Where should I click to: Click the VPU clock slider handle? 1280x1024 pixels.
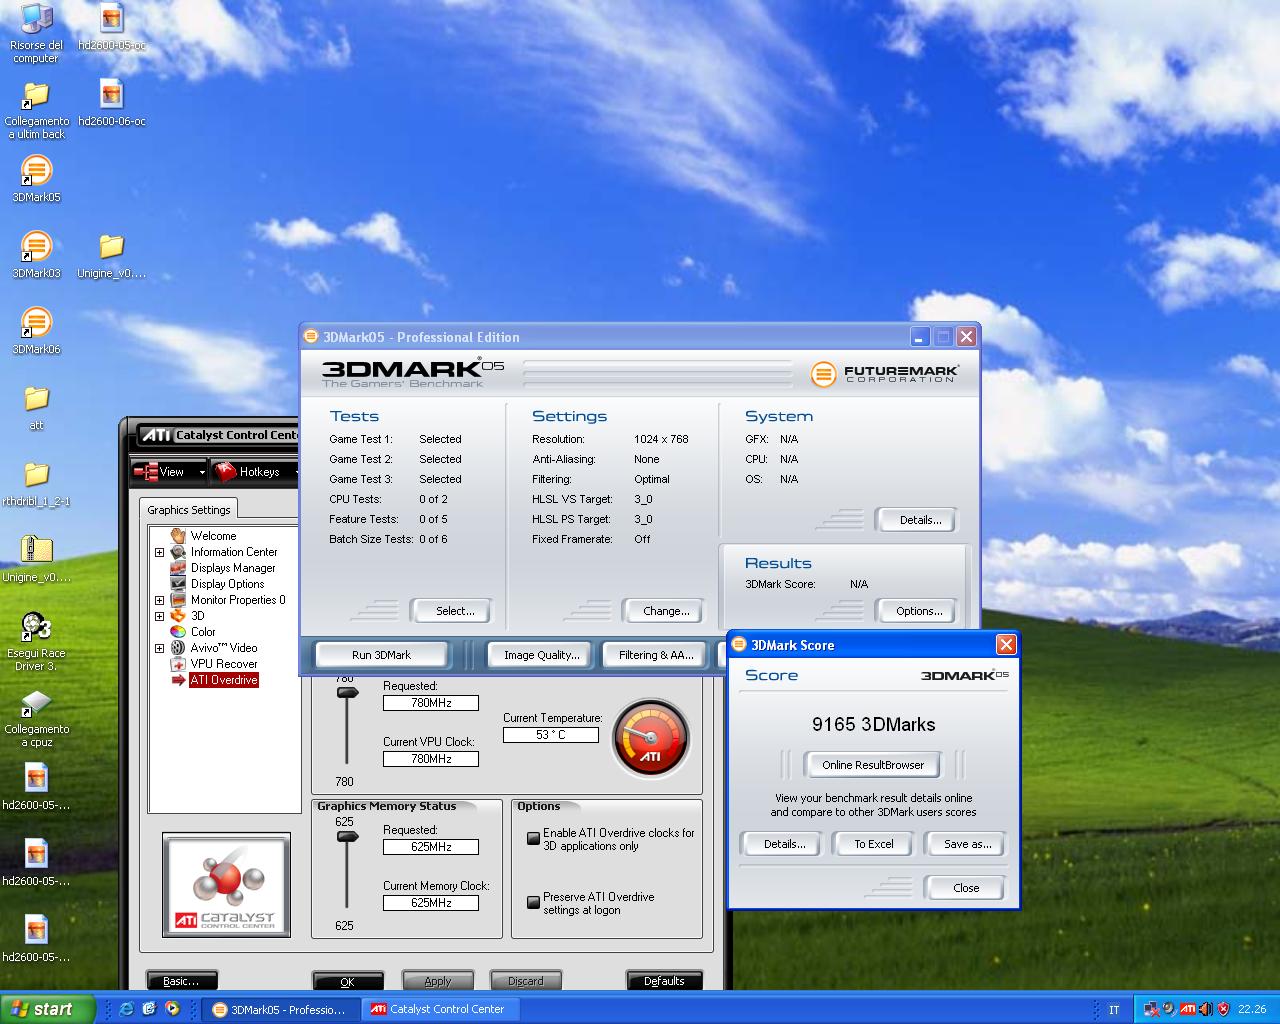[x=346, y=692]
